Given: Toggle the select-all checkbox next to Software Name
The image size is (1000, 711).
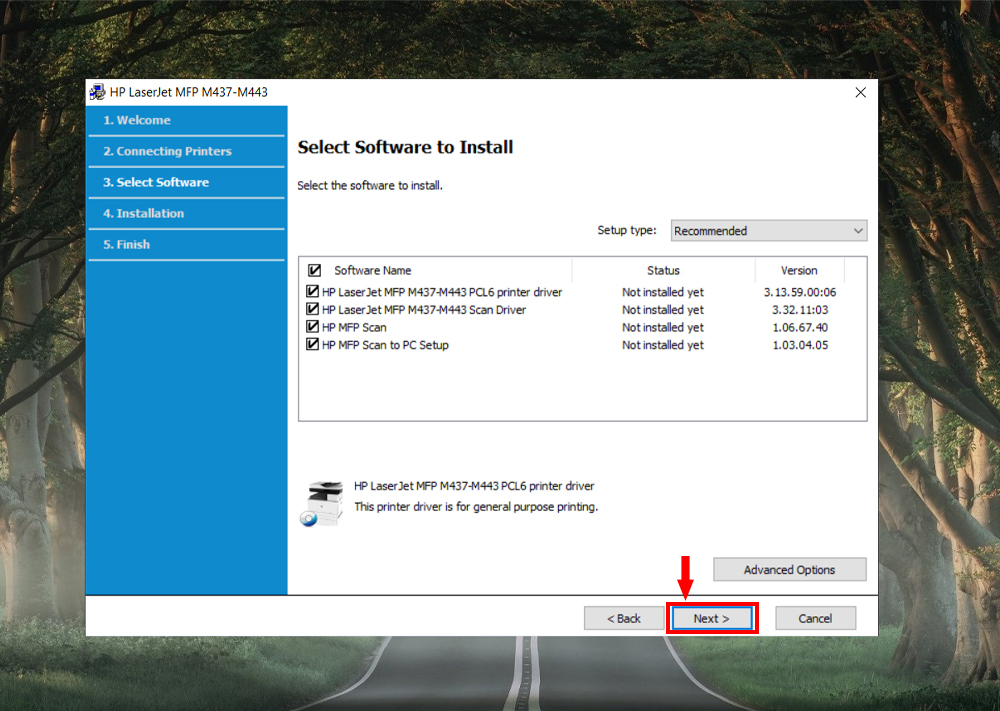Looking at the screenshot, I should point(314,270).
